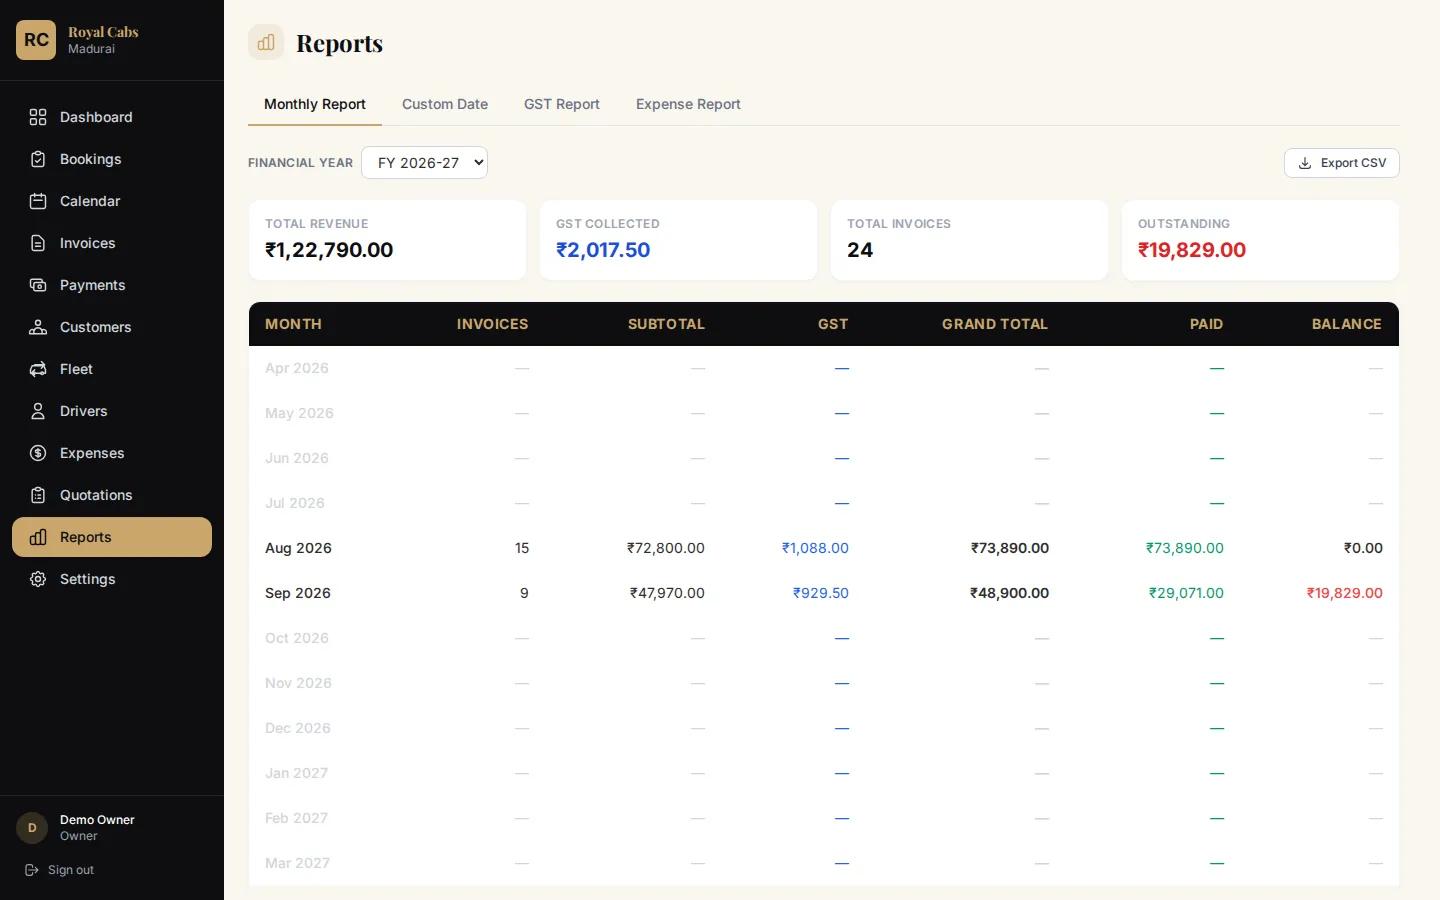Click the Royal Cabs company name
This screenshot has width=1440, height=900.
click(103, 32)
